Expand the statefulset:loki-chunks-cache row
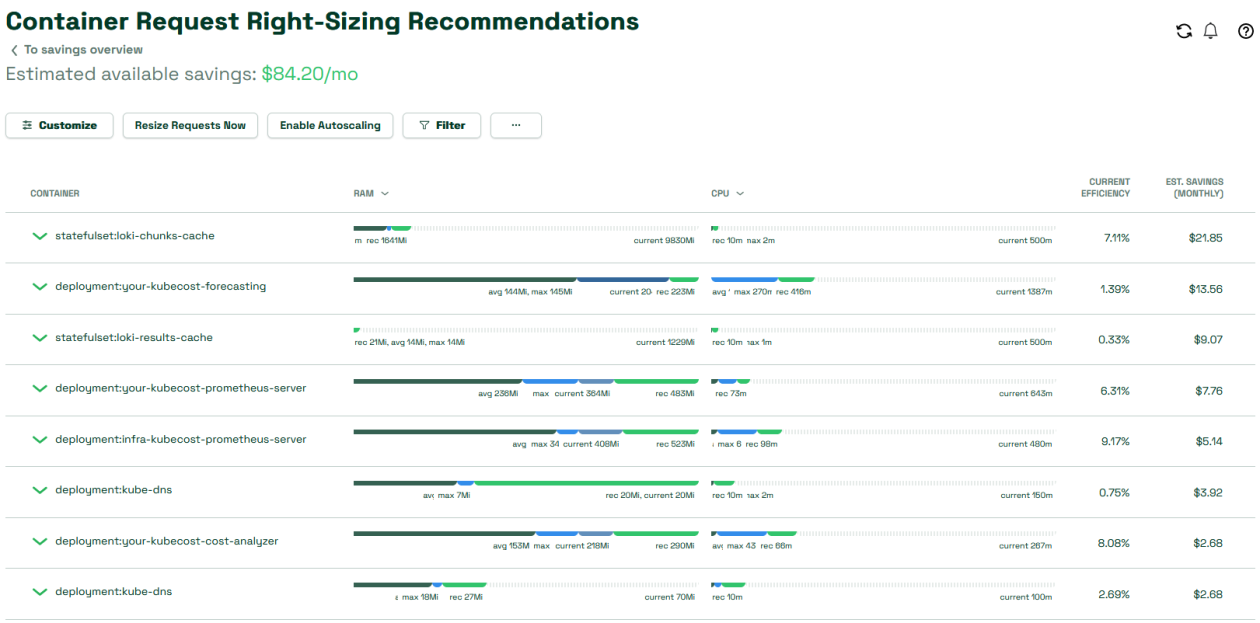The width and height of the screenshot is (1260, 623). click(x=39, y=237)
